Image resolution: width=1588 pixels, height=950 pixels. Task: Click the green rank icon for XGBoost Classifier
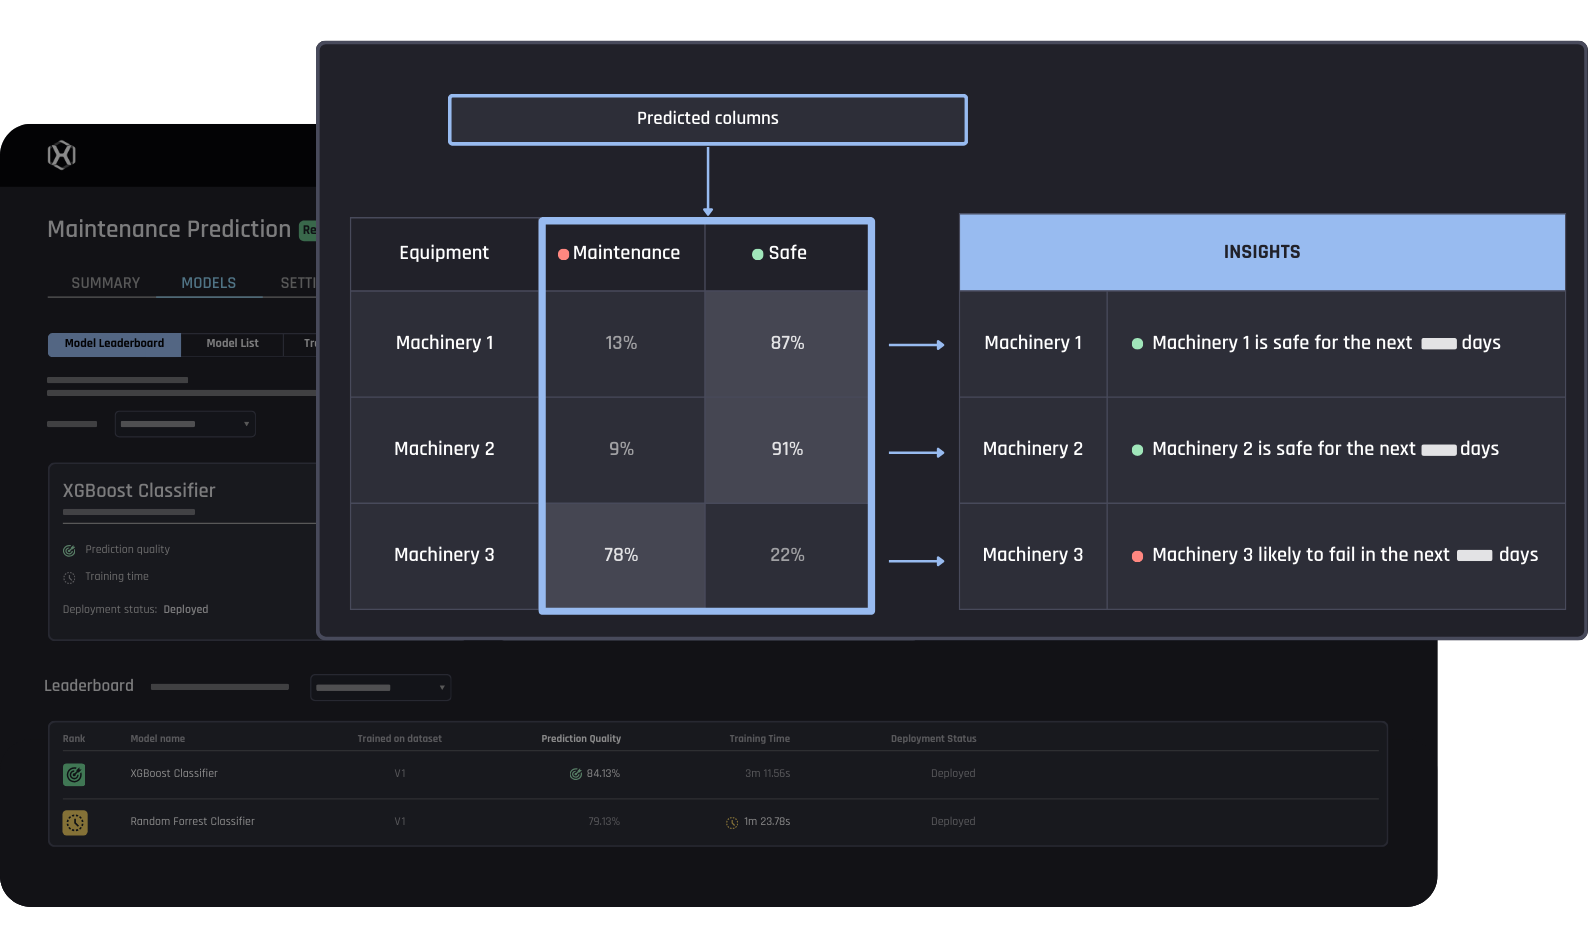pos(74,774)
